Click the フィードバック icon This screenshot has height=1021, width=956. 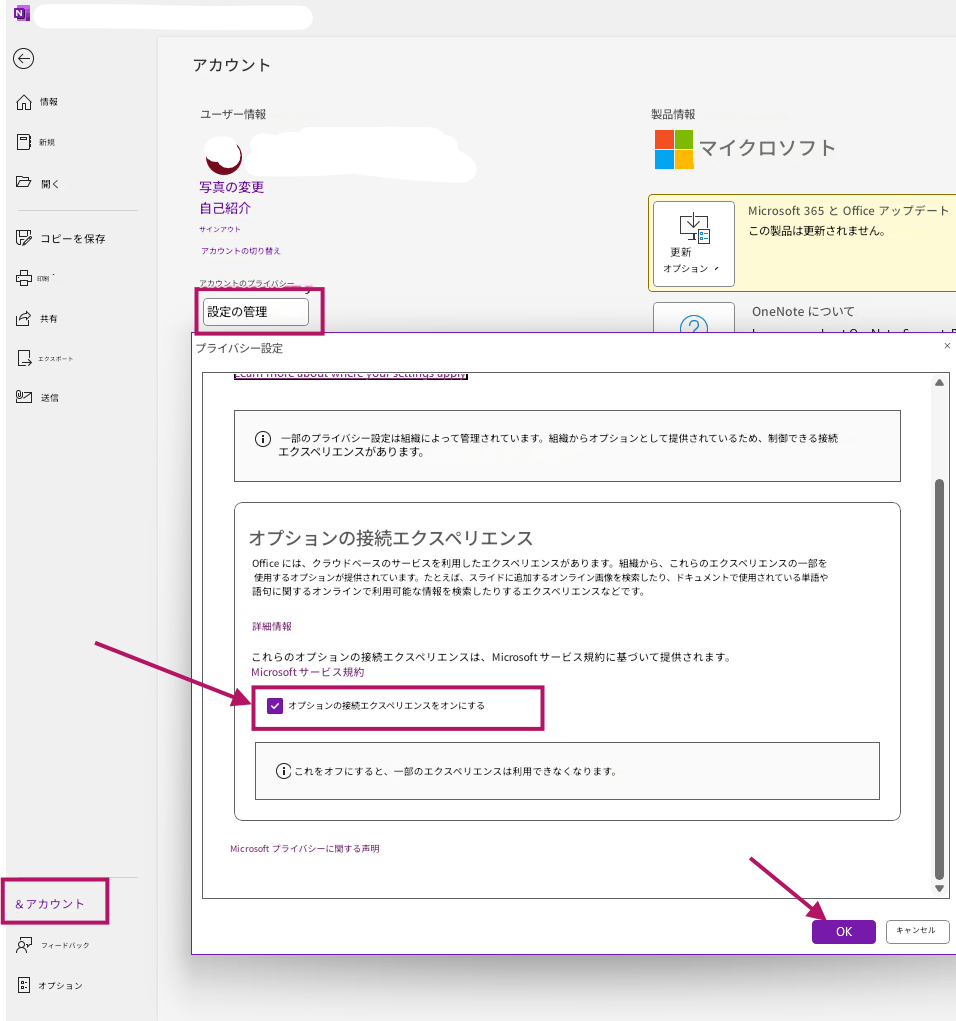click(x=24, y=945)
